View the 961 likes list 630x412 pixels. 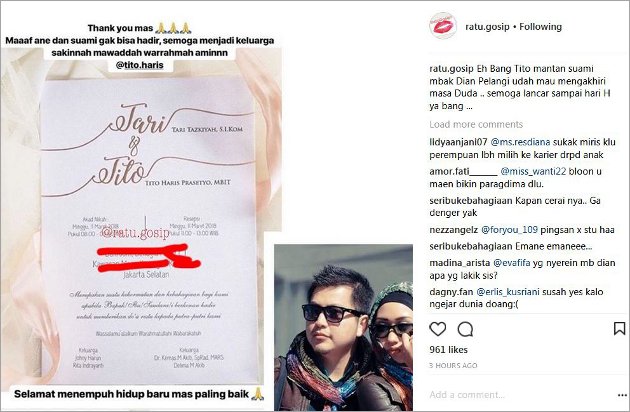[x=448, y=350]
